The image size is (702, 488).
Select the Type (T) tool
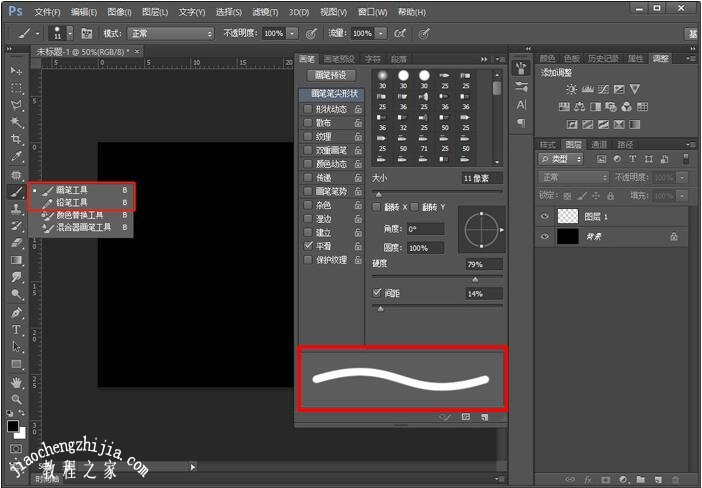tap(16, 329)
